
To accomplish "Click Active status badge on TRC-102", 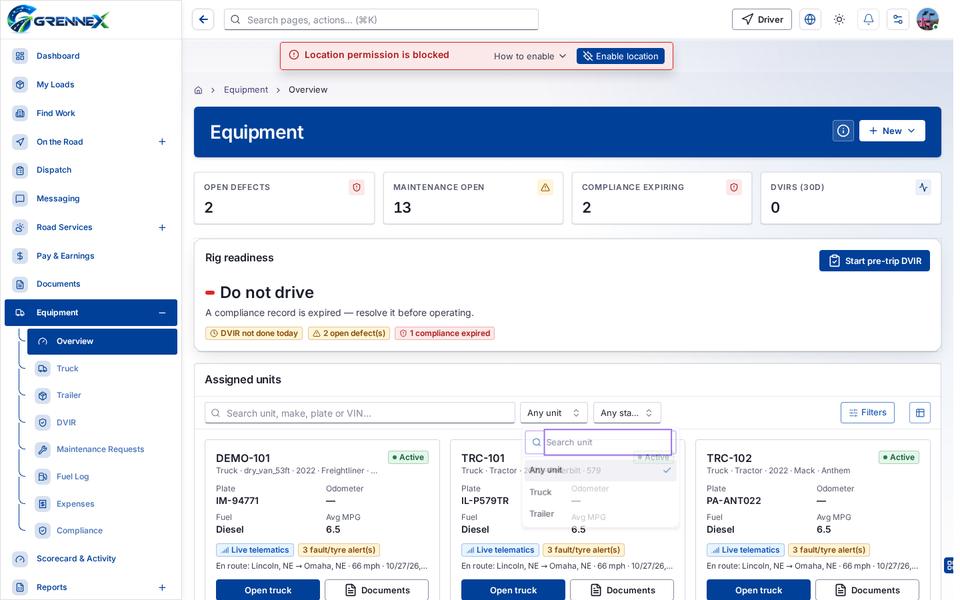I will [x=899, y=457].
